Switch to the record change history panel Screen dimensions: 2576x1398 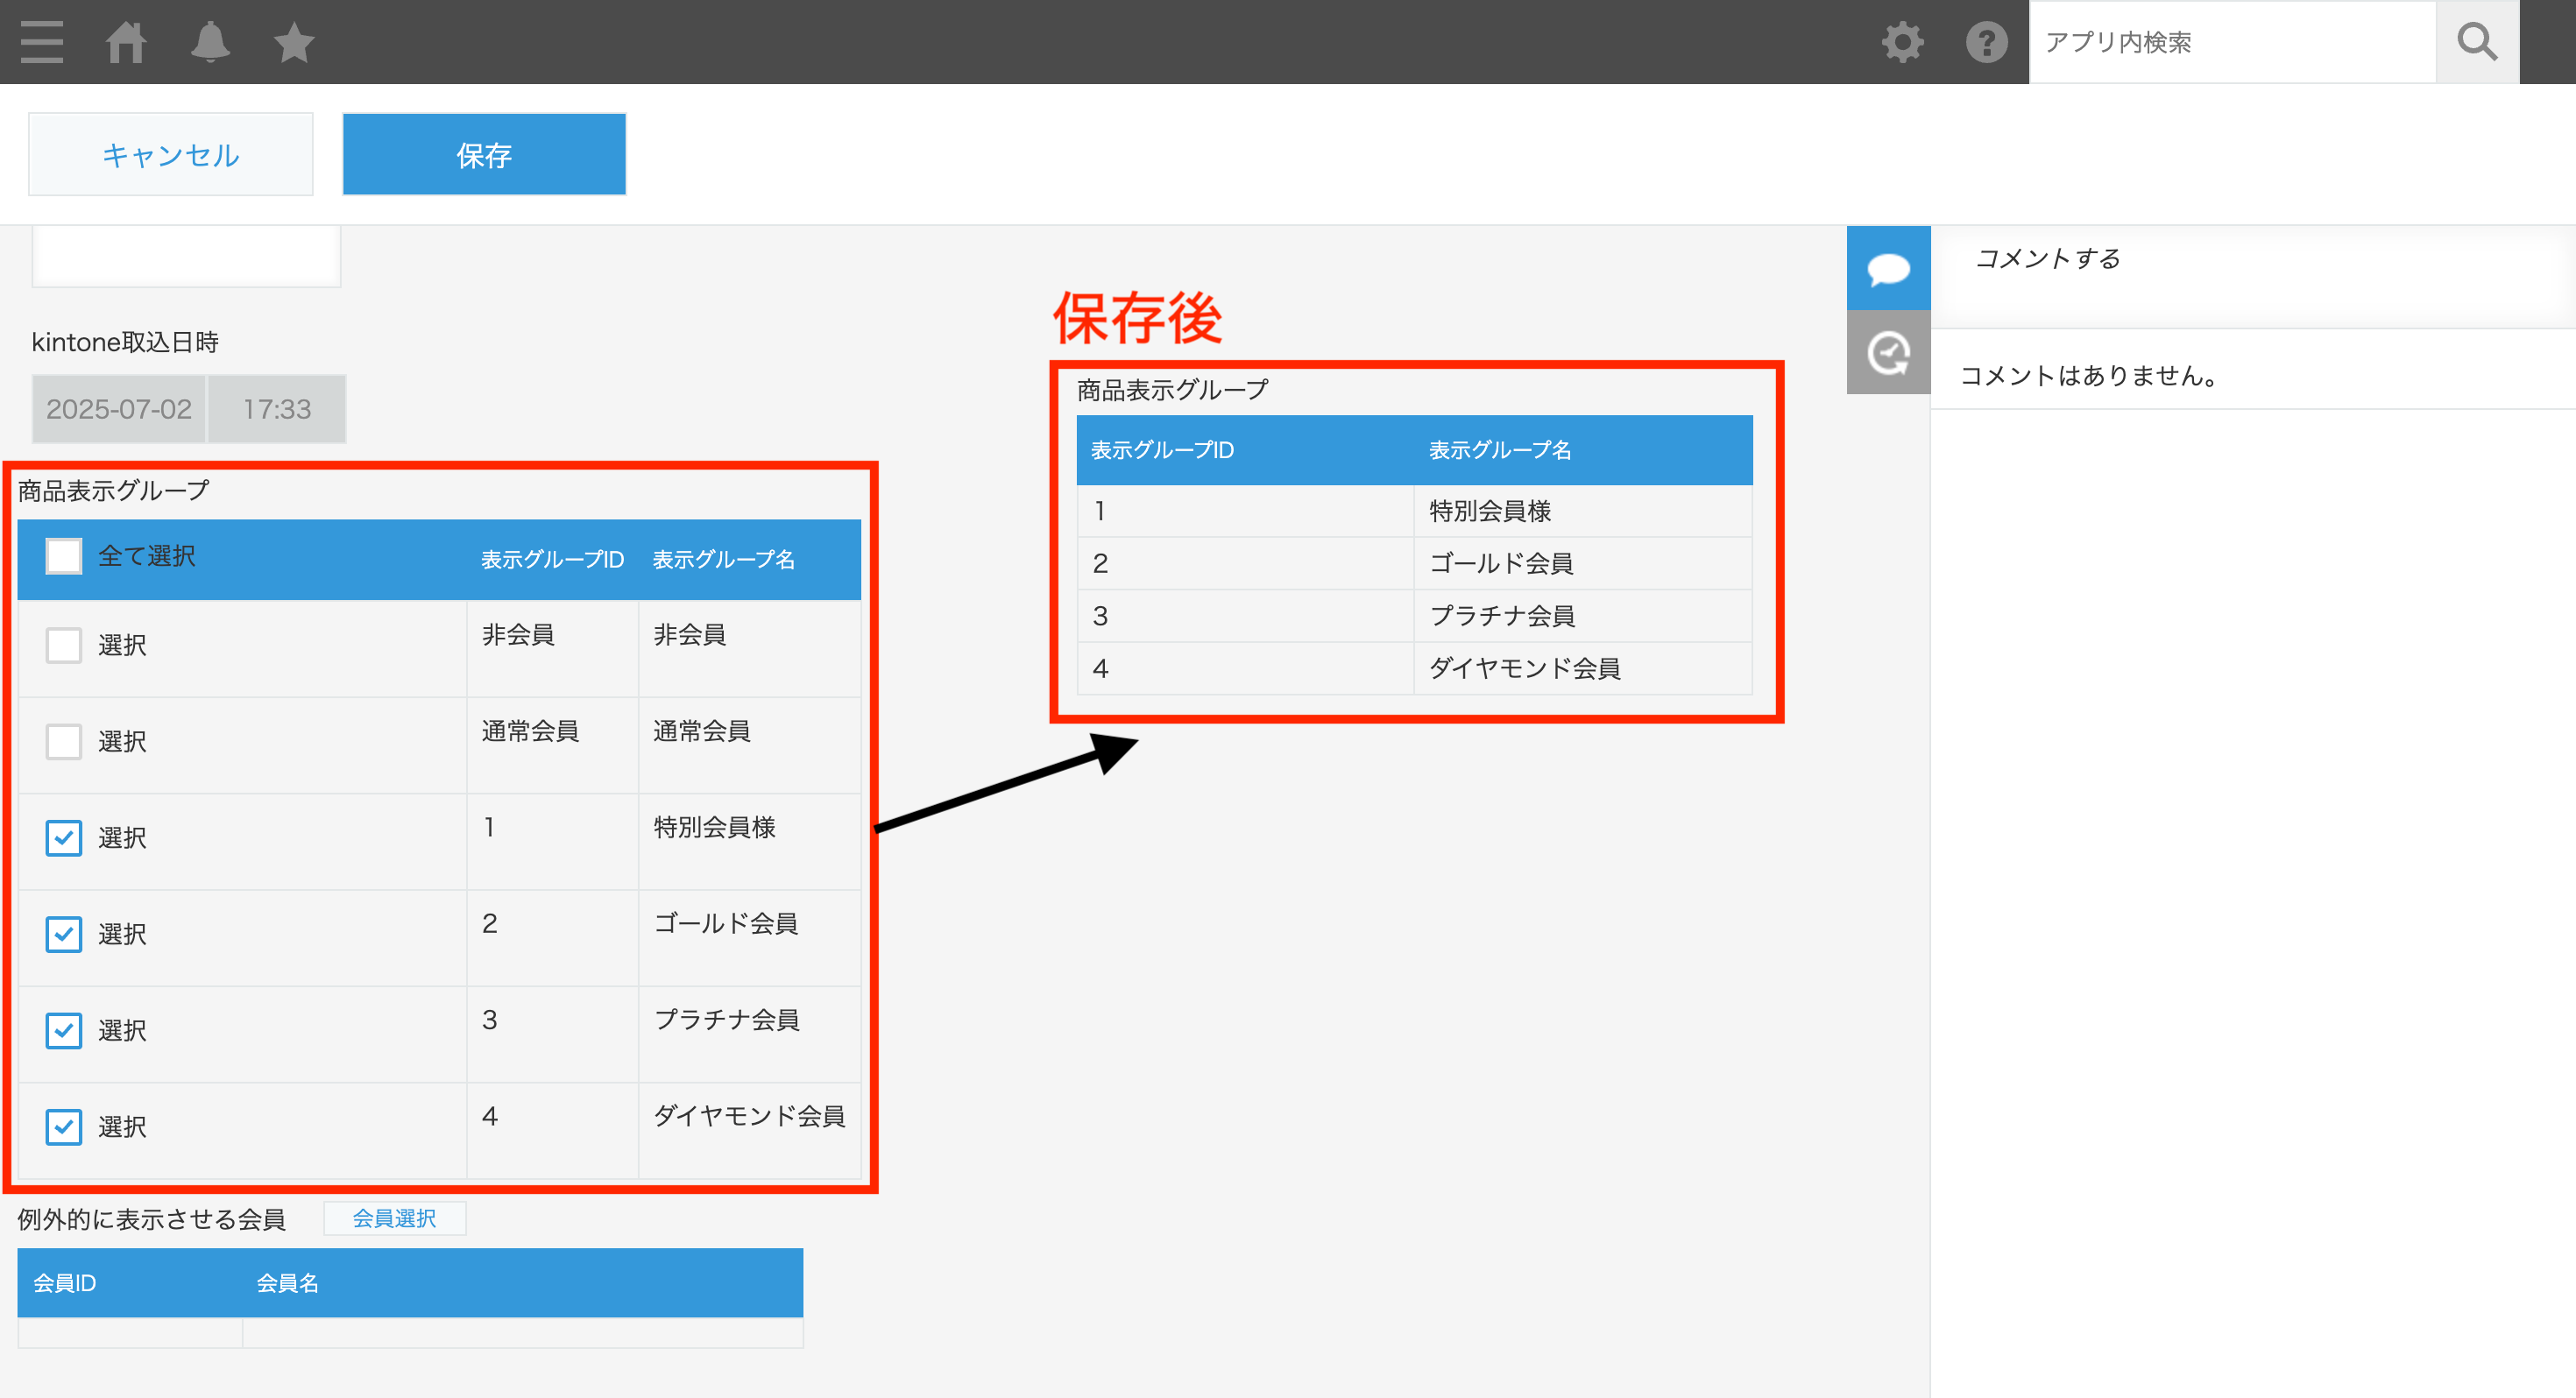pyautogui.click(x=1888, y=352)
